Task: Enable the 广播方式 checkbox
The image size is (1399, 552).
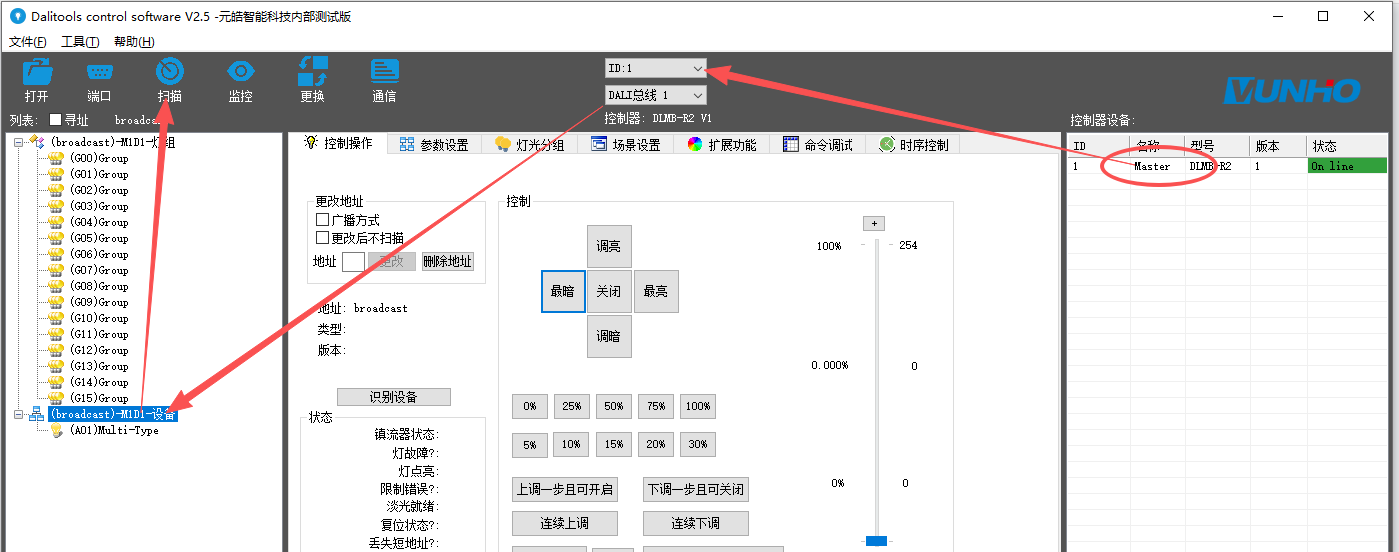Action: (322, 220)
